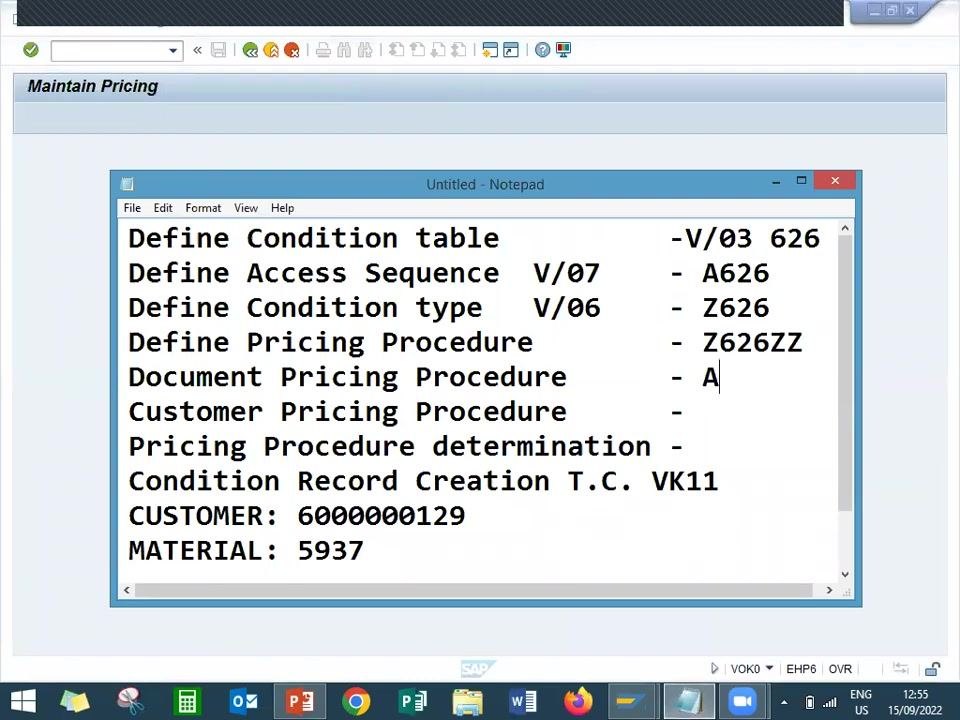
Task: Click the Last Page icon
Action: click(459, 50)
